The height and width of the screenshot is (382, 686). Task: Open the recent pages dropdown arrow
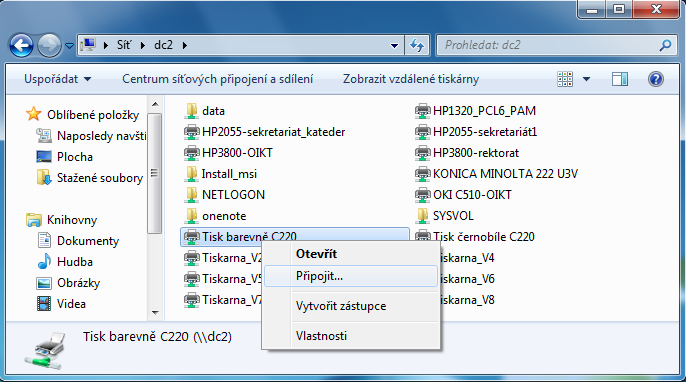[69, 45]
